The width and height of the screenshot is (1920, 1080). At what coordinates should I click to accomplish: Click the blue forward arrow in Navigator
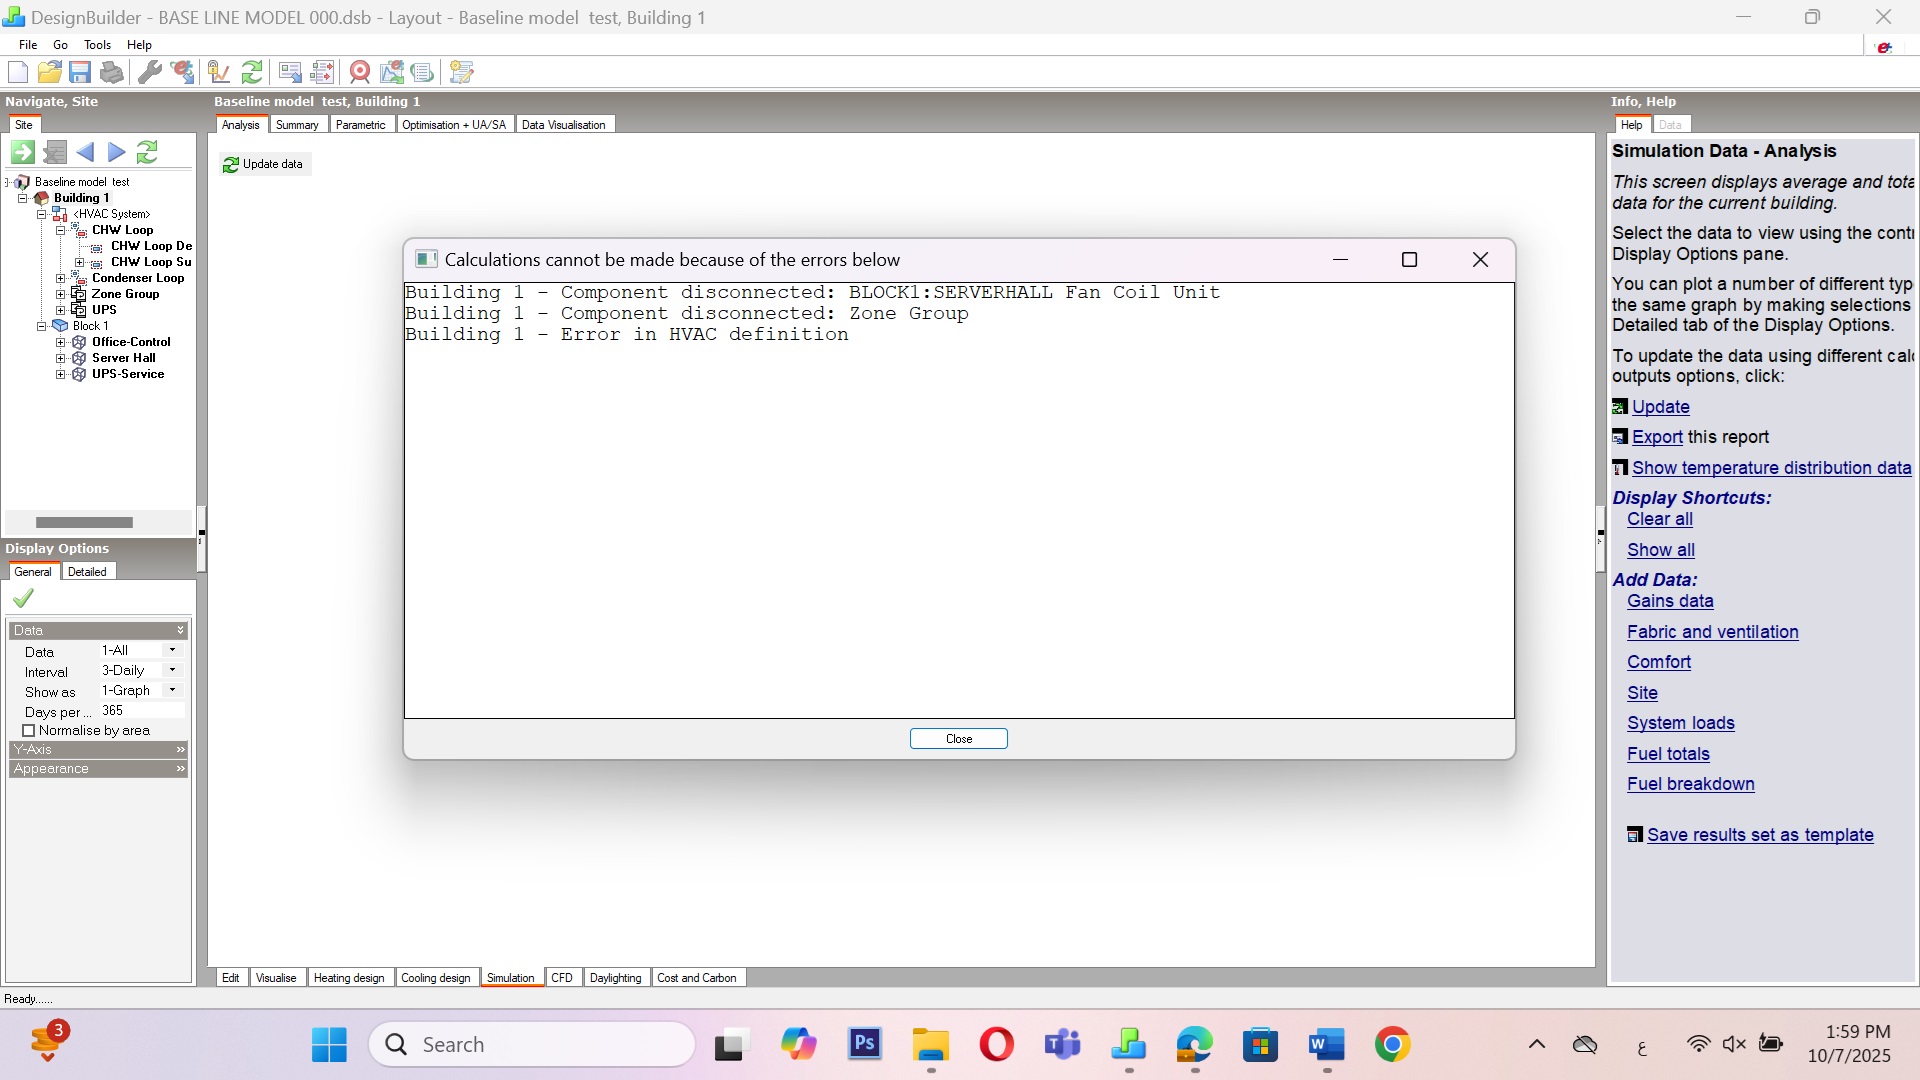tap(117, 152)
